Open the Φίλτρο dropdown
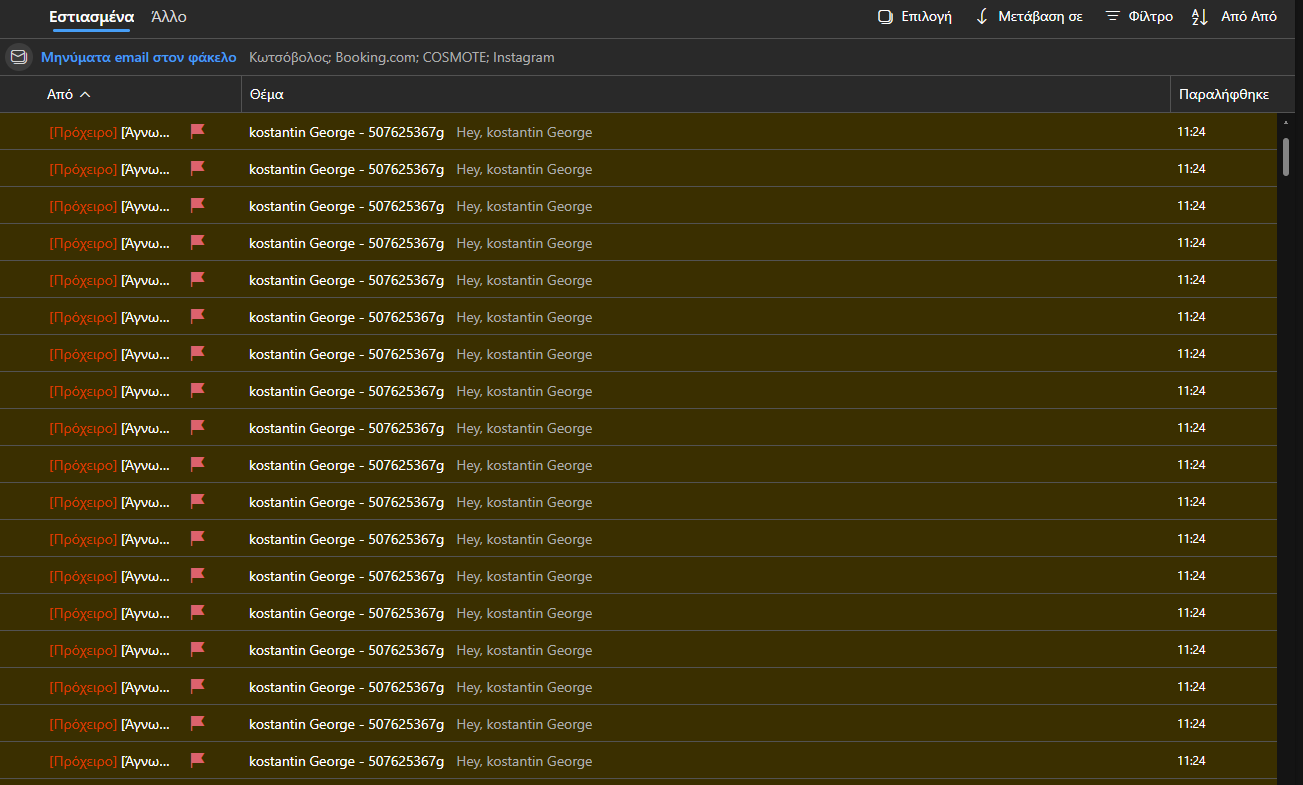1303x785 pixels. pyautogui.click(x=1139, y=17)
